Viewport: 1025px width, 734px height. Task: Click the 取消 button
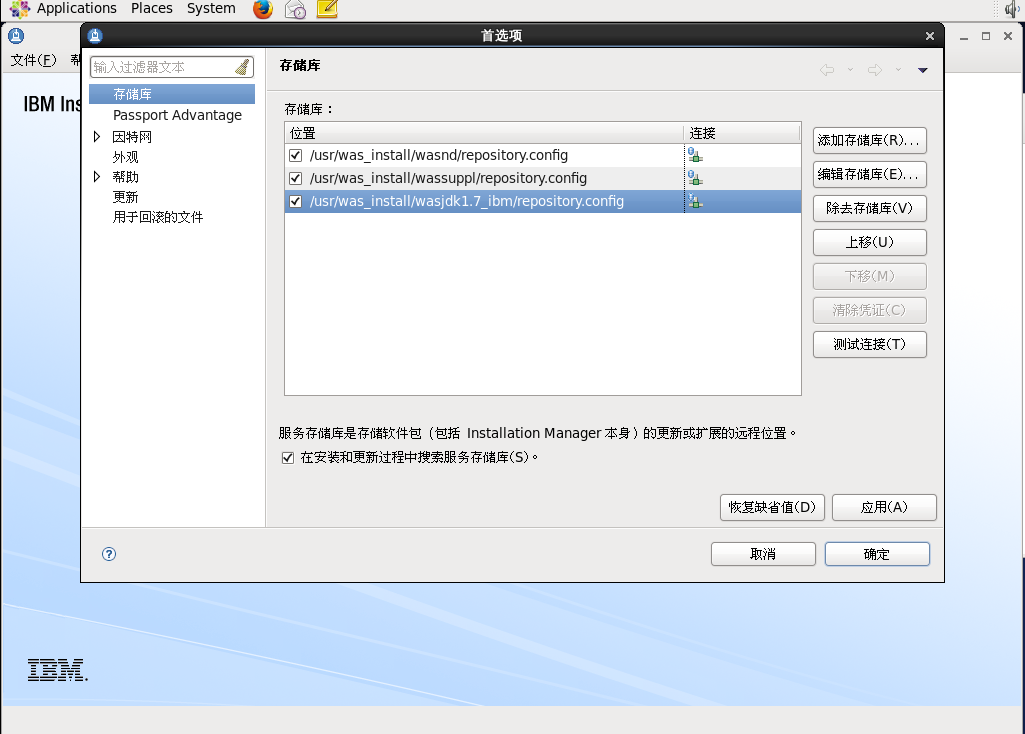[763, 554]
